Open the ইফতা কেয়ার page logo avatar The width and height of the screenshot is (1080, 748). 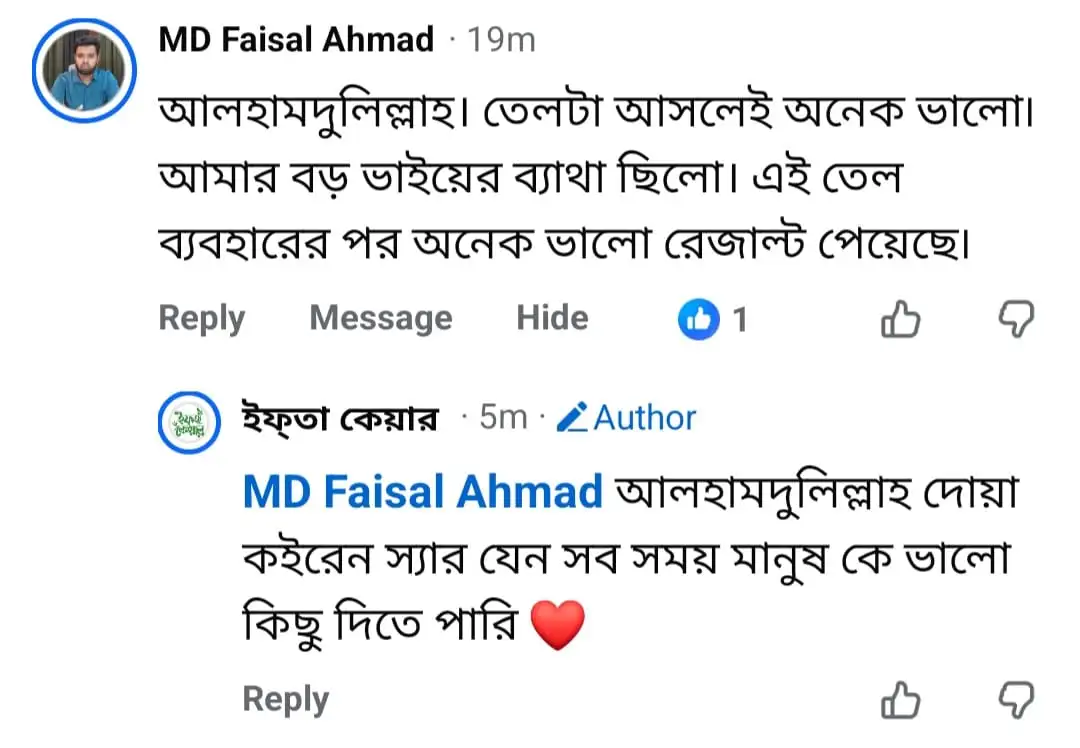[x=189, y=422]
